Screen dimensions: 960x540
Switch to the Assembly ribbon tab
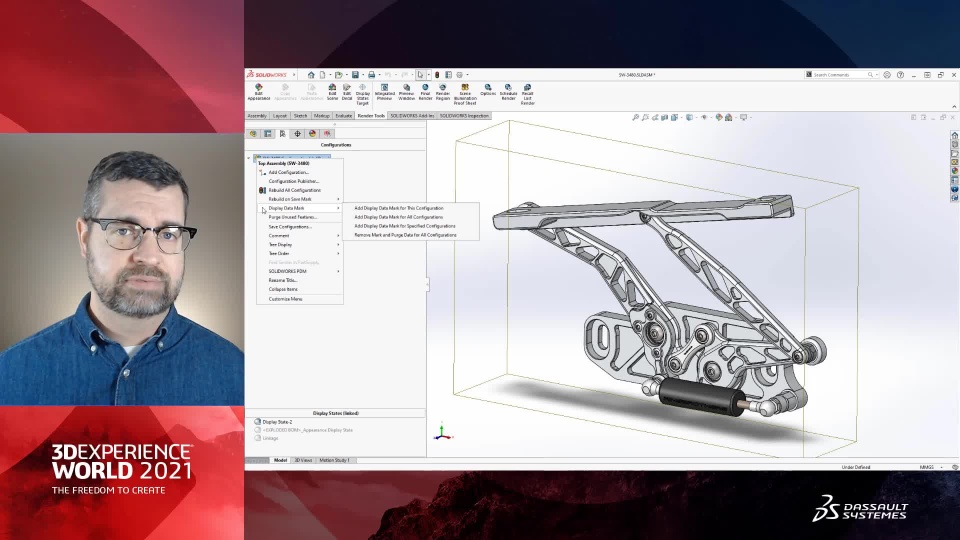pyautogui.click(x=257, y=116)
